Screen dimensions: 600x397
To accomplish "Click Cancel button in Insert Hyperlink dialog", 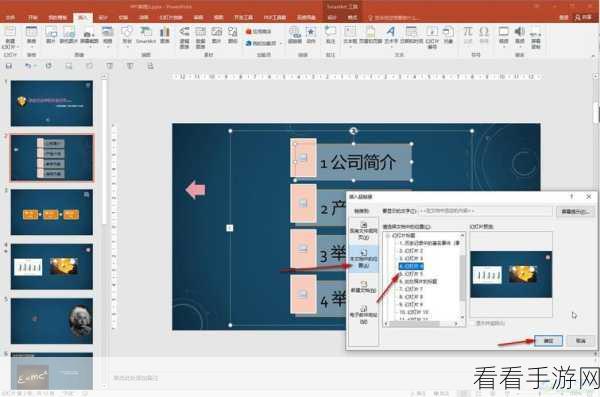I will [x=581, y=340].
